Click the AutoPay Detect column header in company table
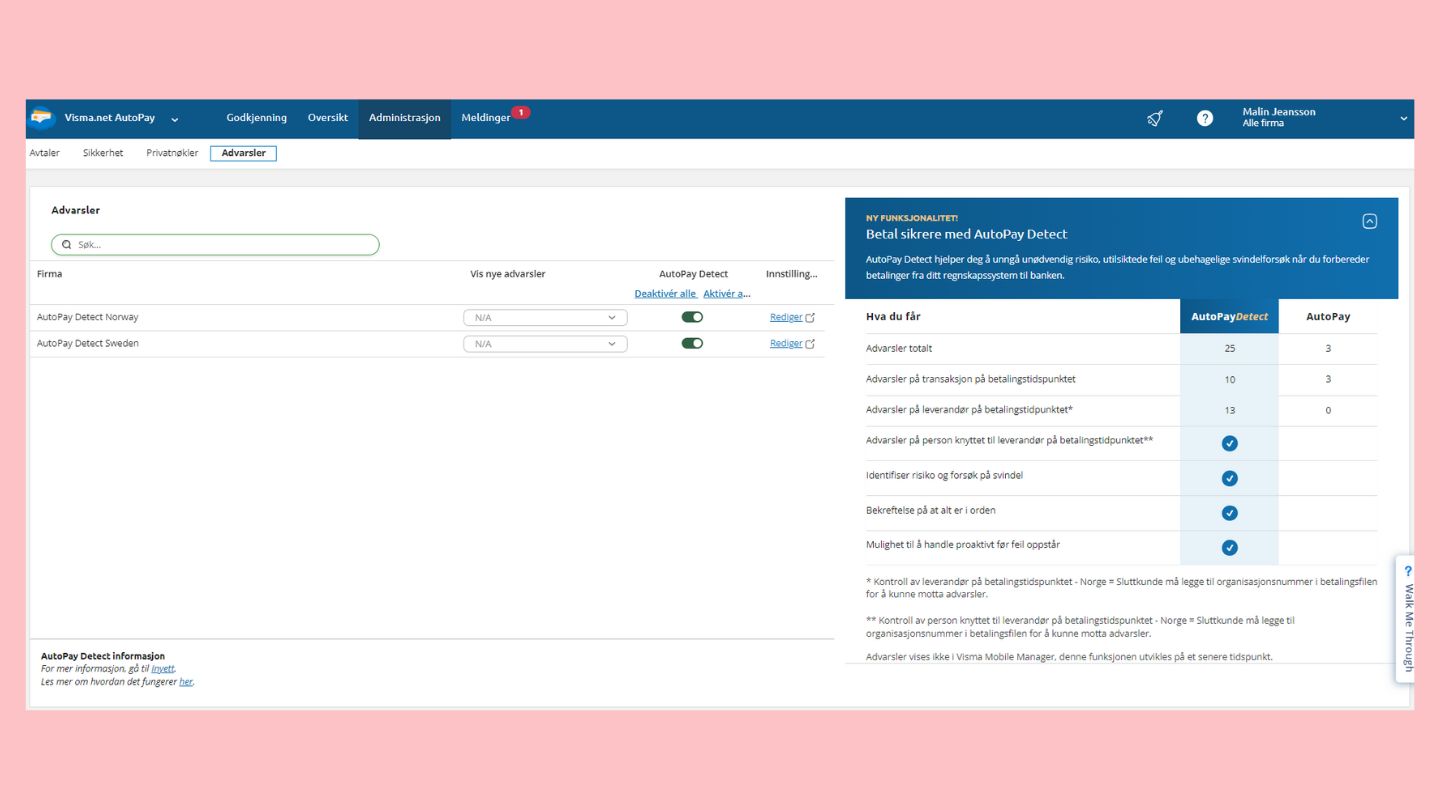 click(693, 274)
